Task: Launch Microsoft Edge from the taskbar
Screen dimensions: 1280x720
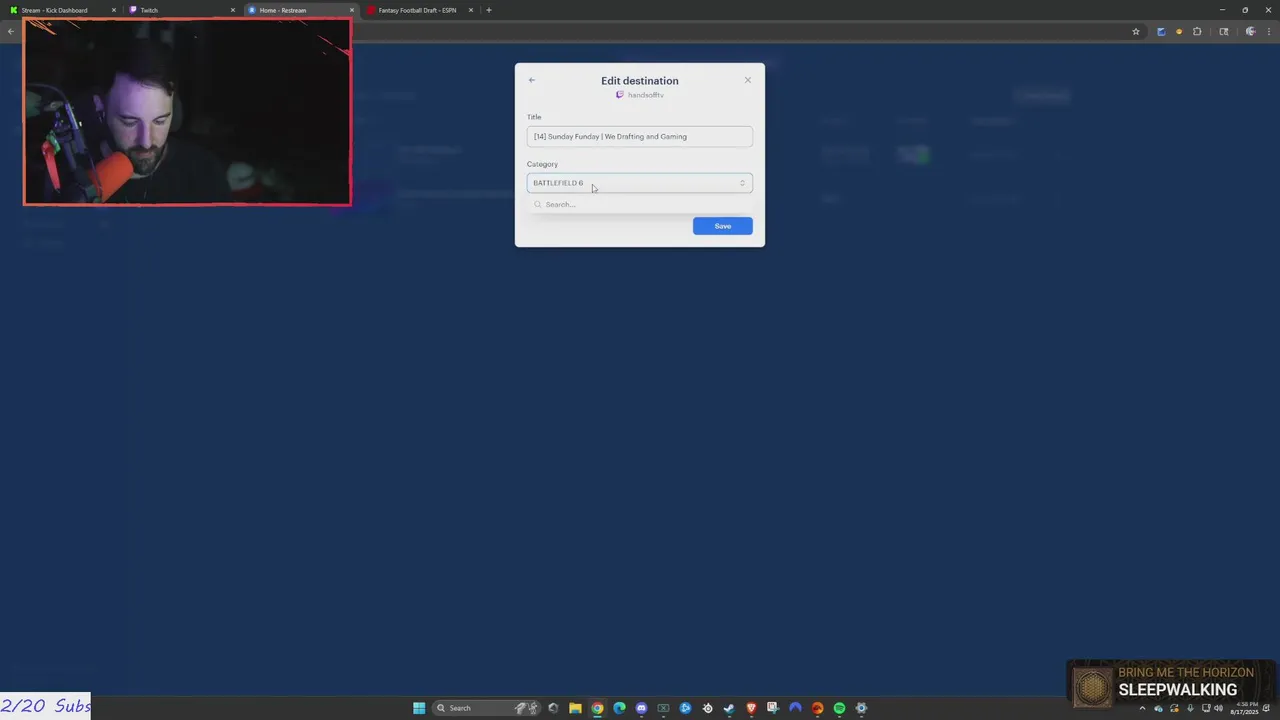Action: click(x=619, y=708)
